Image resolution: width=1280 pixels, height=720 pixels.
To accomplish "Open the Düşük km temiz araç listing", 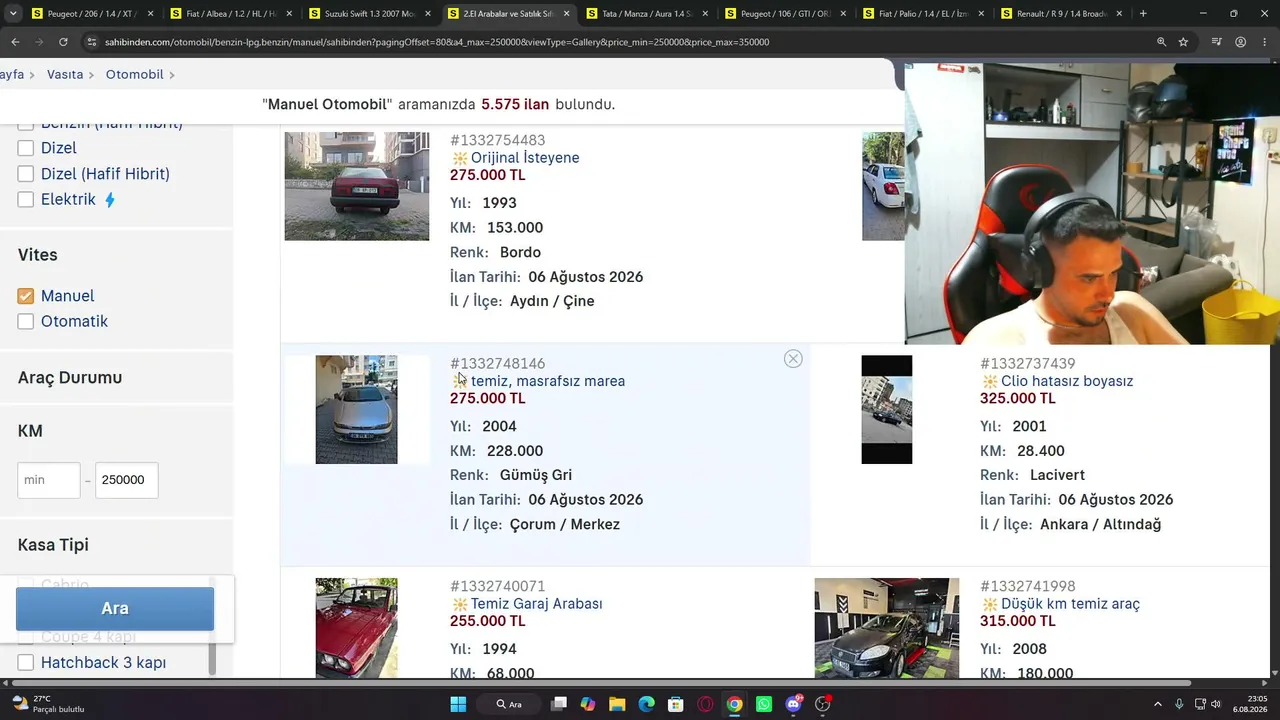I will (1070, 604).
